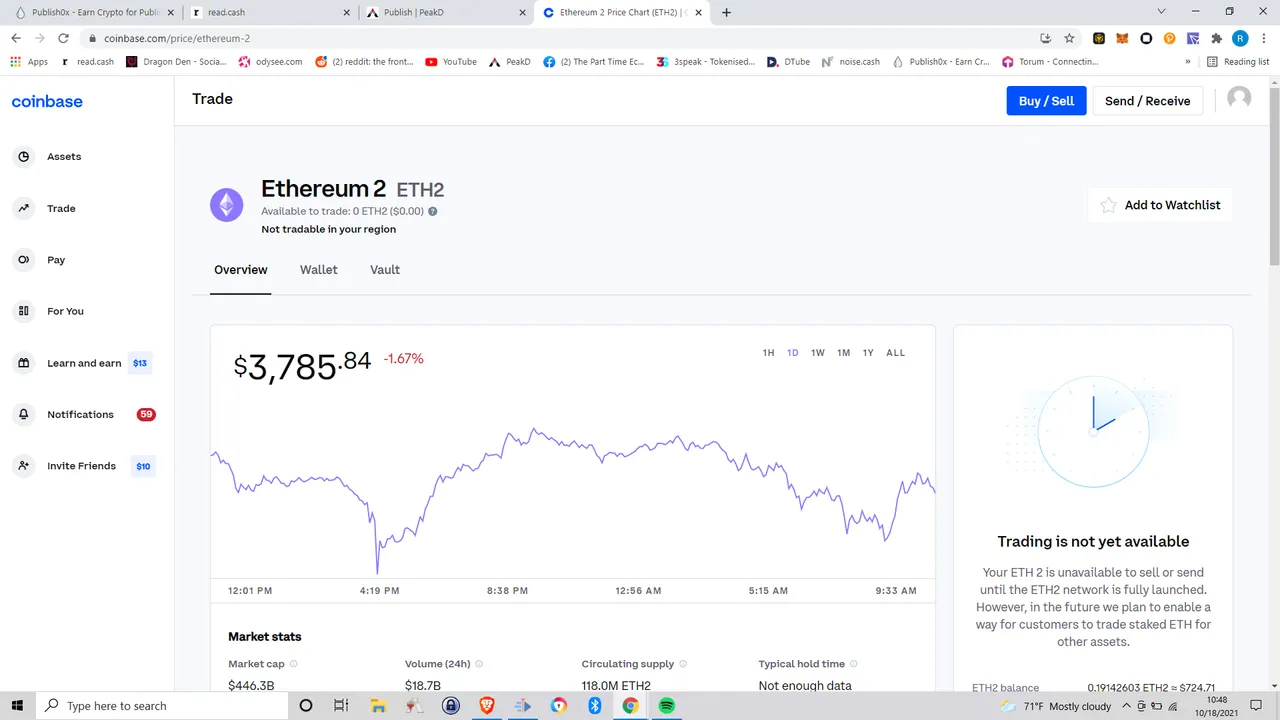The height and width of the screenshot is (720, 1280).
Task: Open Spotify from the taskbar
Action: (666, 706)
